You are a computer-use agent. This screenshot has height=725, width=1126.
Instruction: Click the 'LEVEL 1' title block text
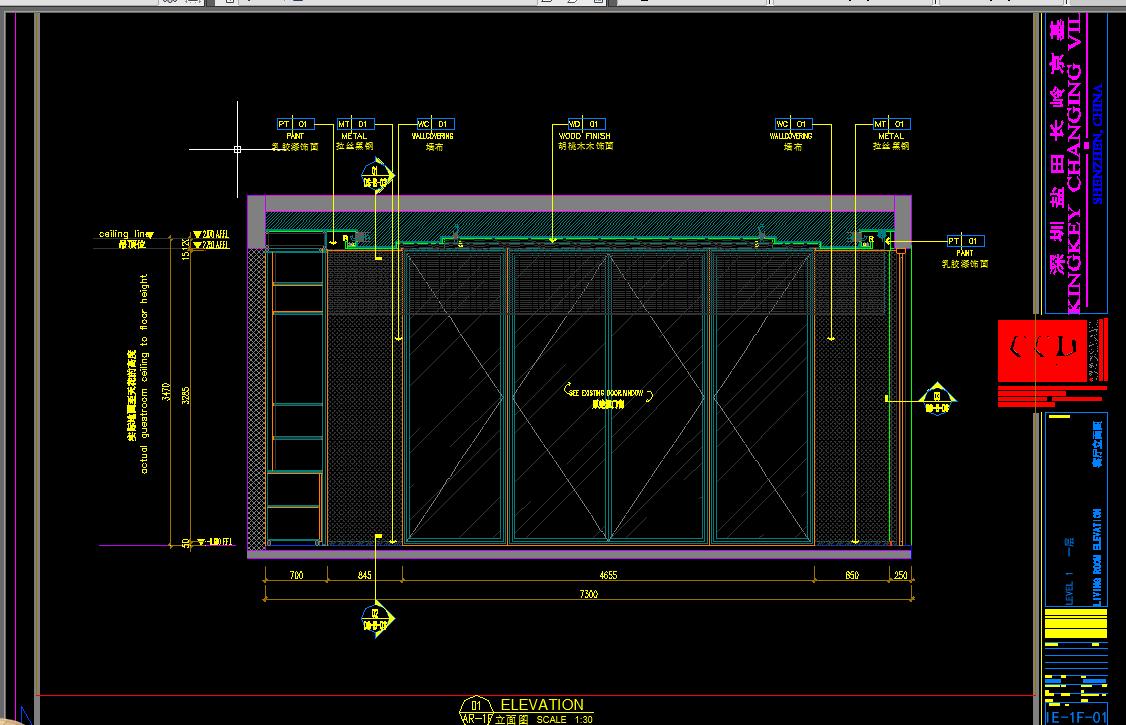tap(1069, 588)
